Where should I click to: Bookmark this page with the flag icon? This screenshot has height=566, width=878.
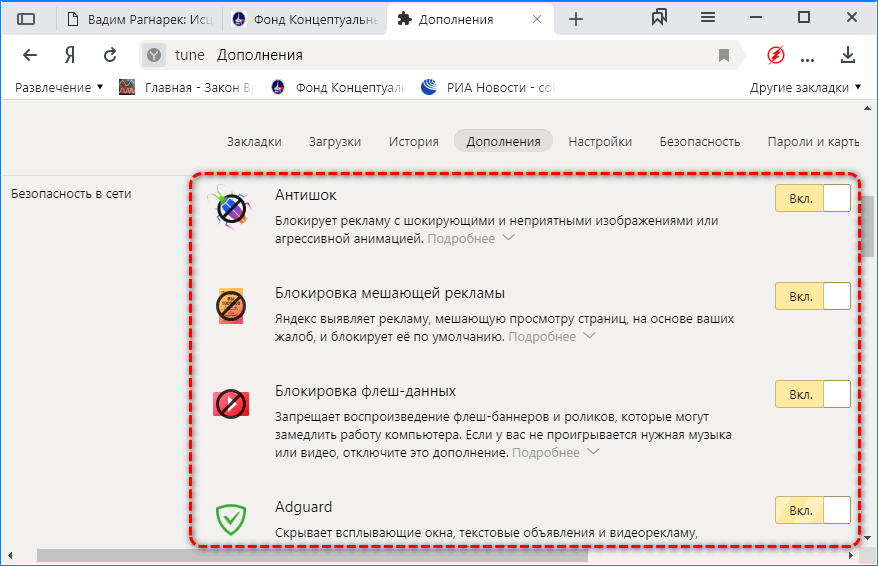coord(723,55)
